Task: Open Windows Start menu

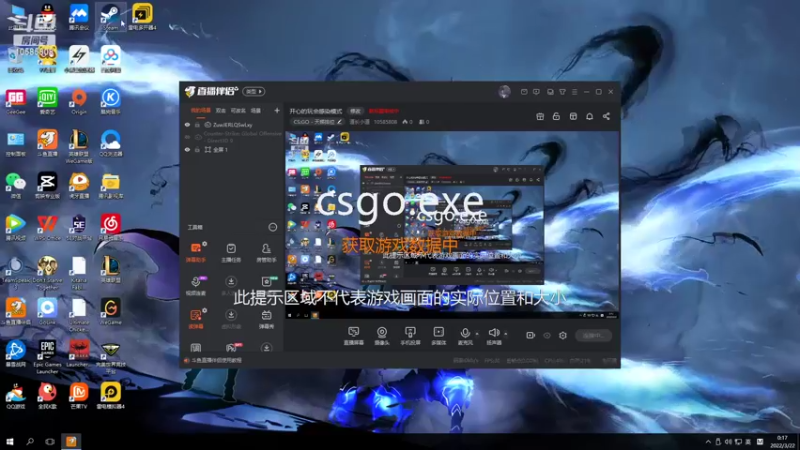Action: coord(10,441)
